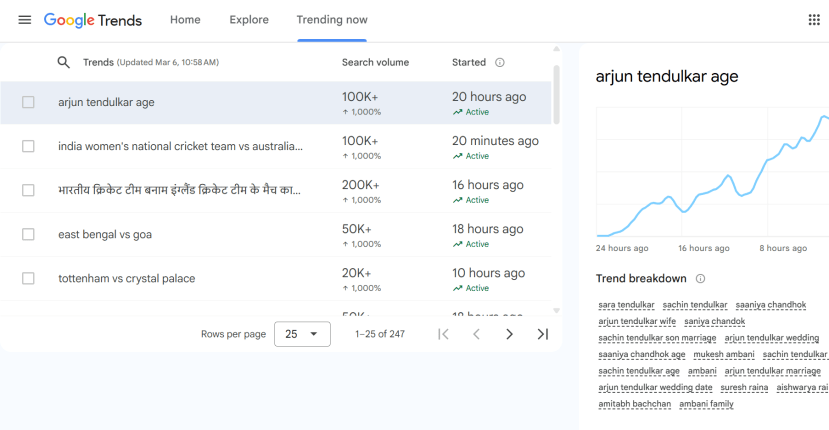
Task: Open the Google apps grid
Action: coord(814,20)
